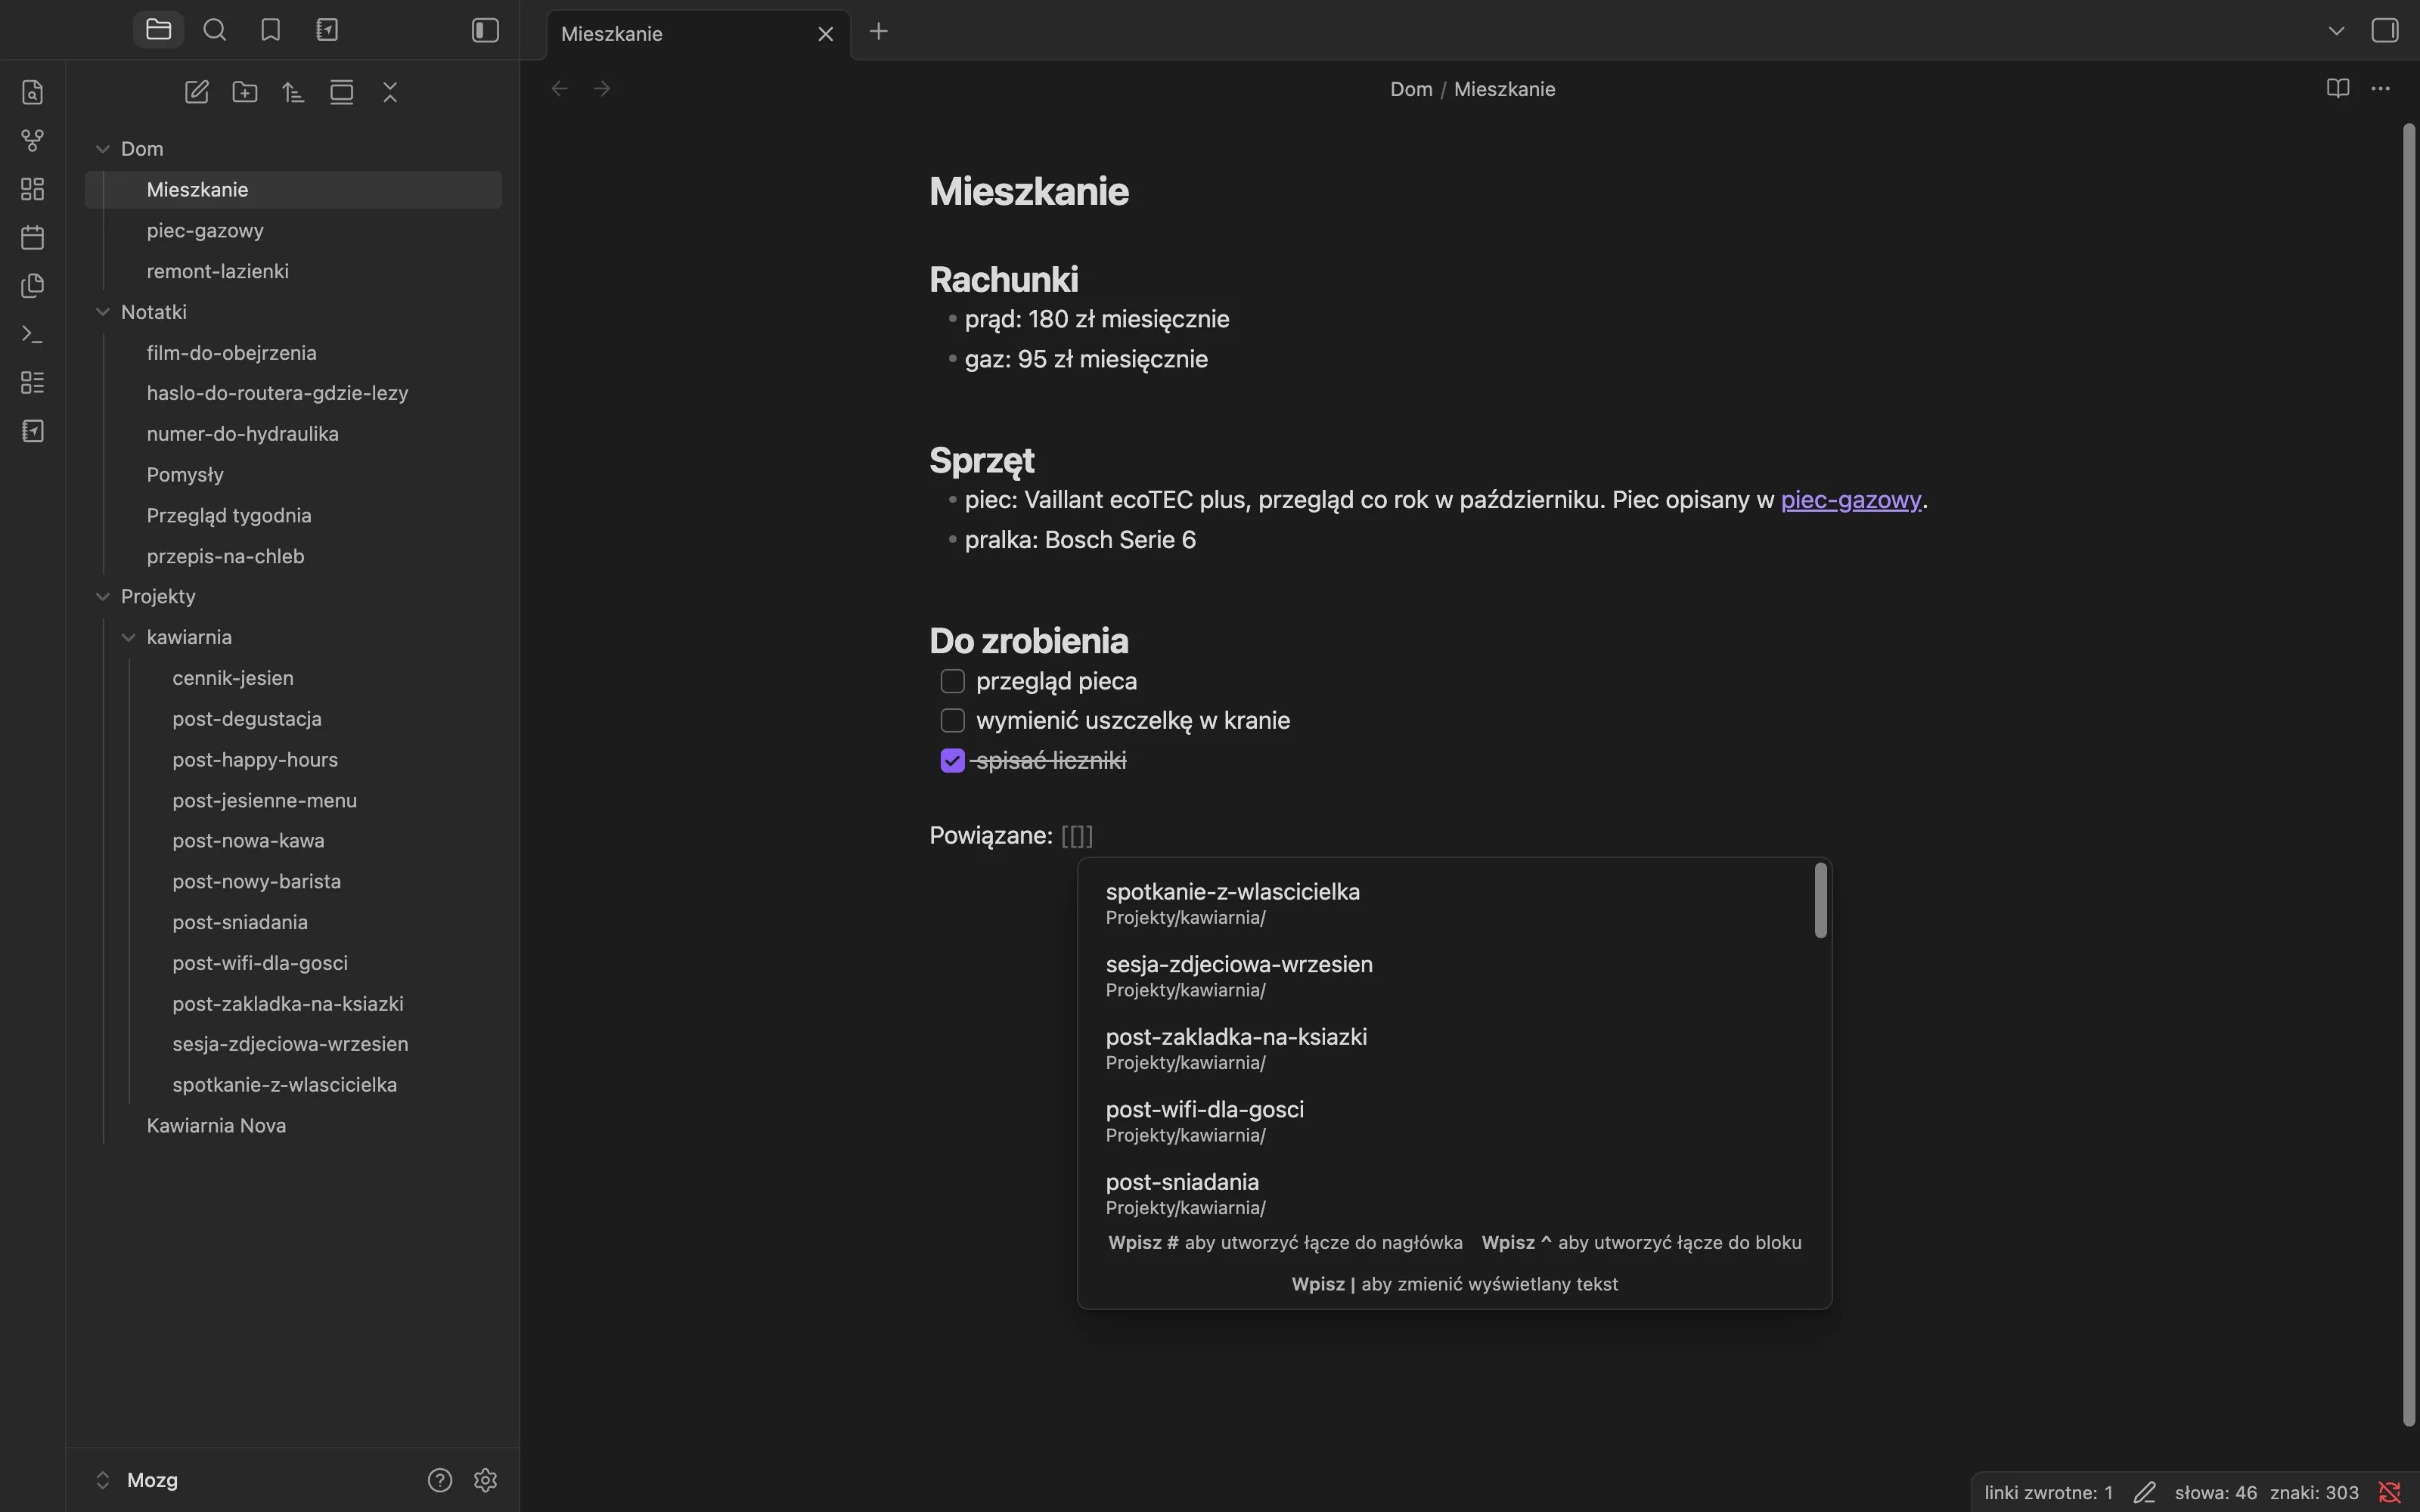The width and height of the screenshot is (2420, 1512).
Task: Open the note's more options menu
Action: point(2381,88)
